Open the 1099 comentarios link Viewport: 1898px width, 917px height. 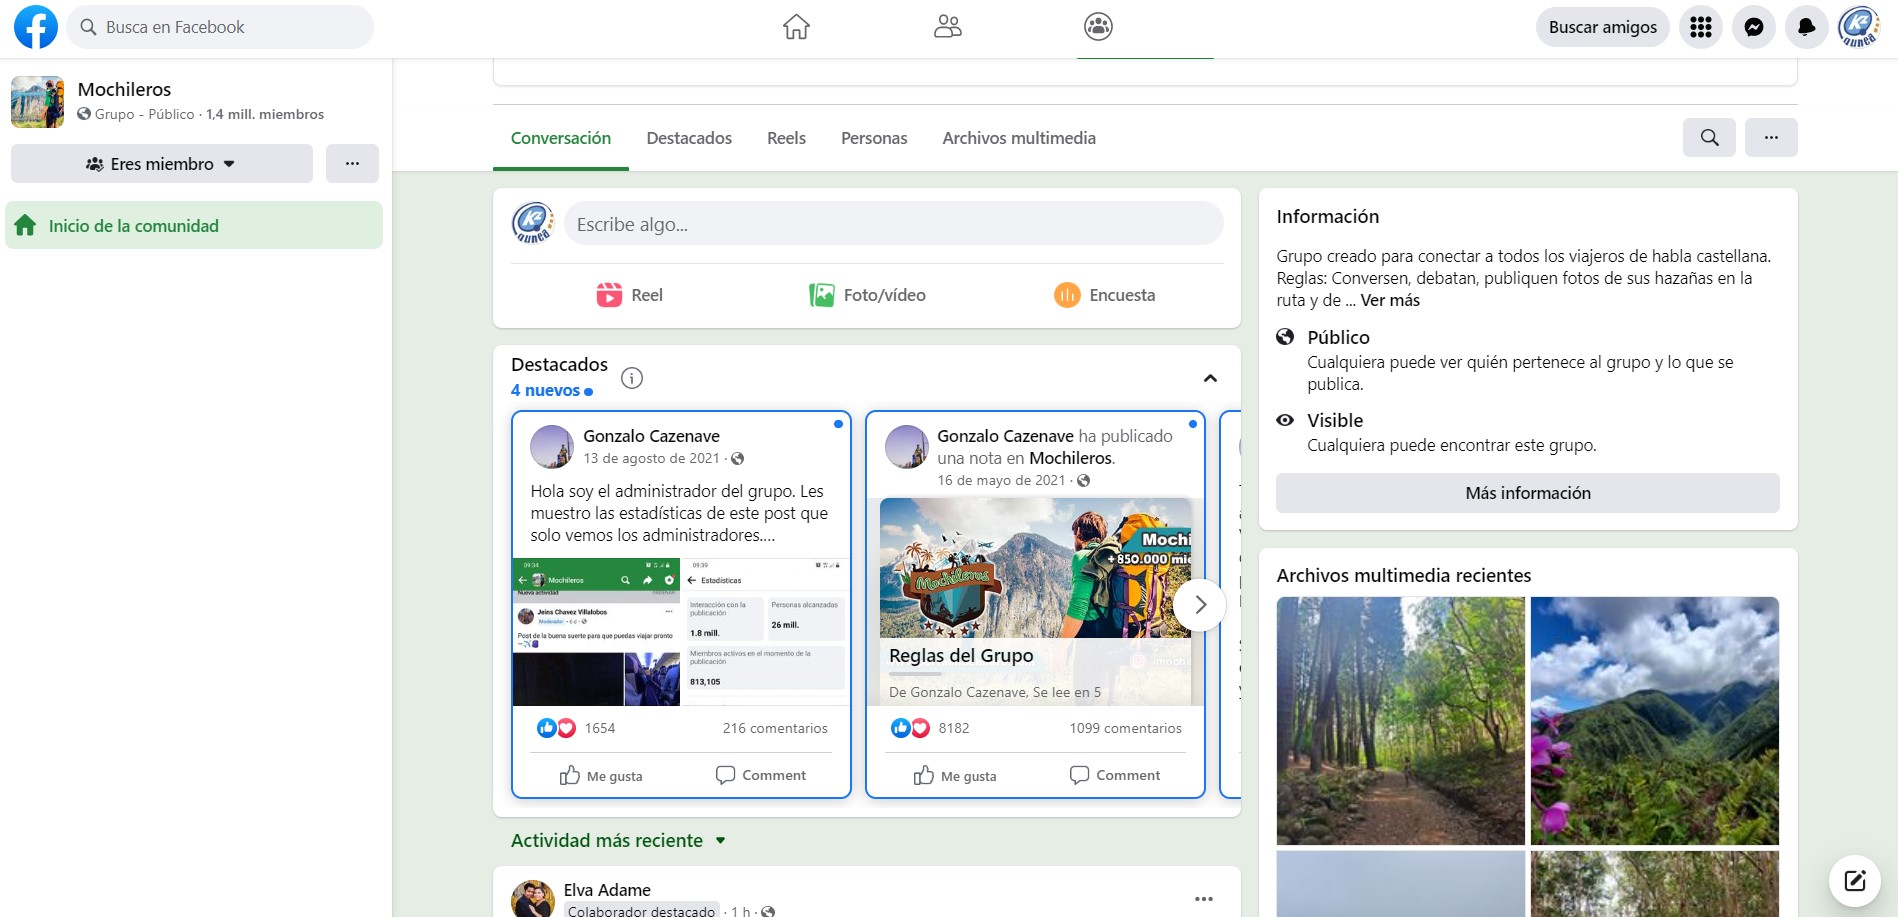click(x=1125, y=728)
